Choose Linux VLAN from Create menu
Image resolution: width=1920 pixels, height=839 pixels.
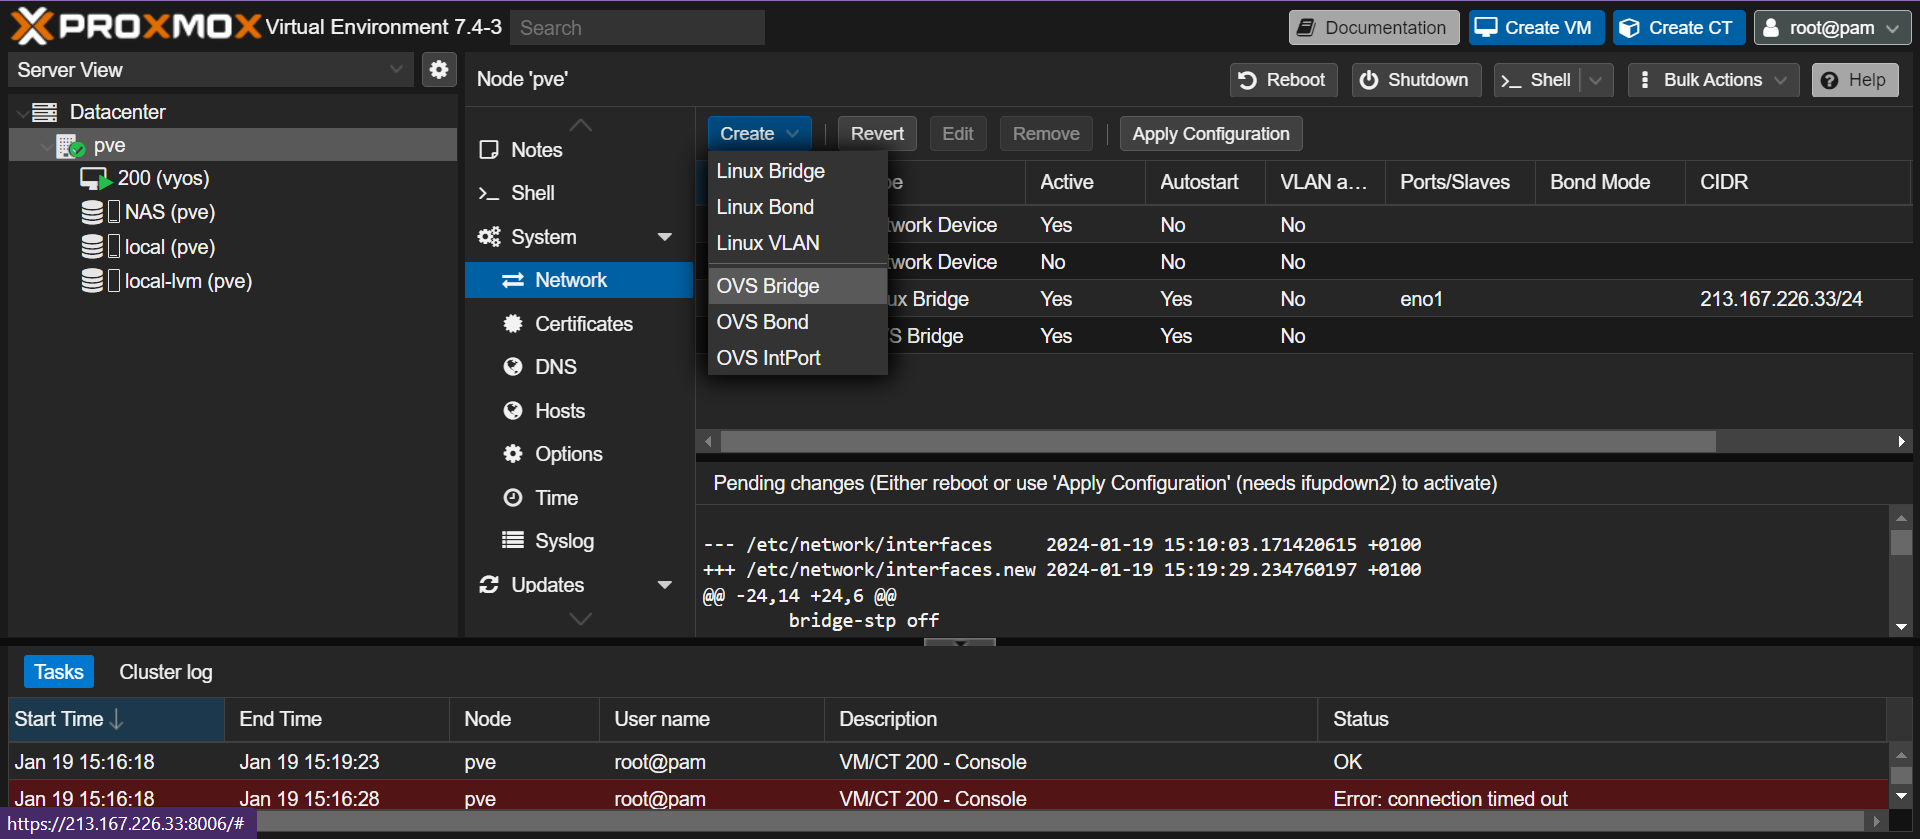pos(798,243)
